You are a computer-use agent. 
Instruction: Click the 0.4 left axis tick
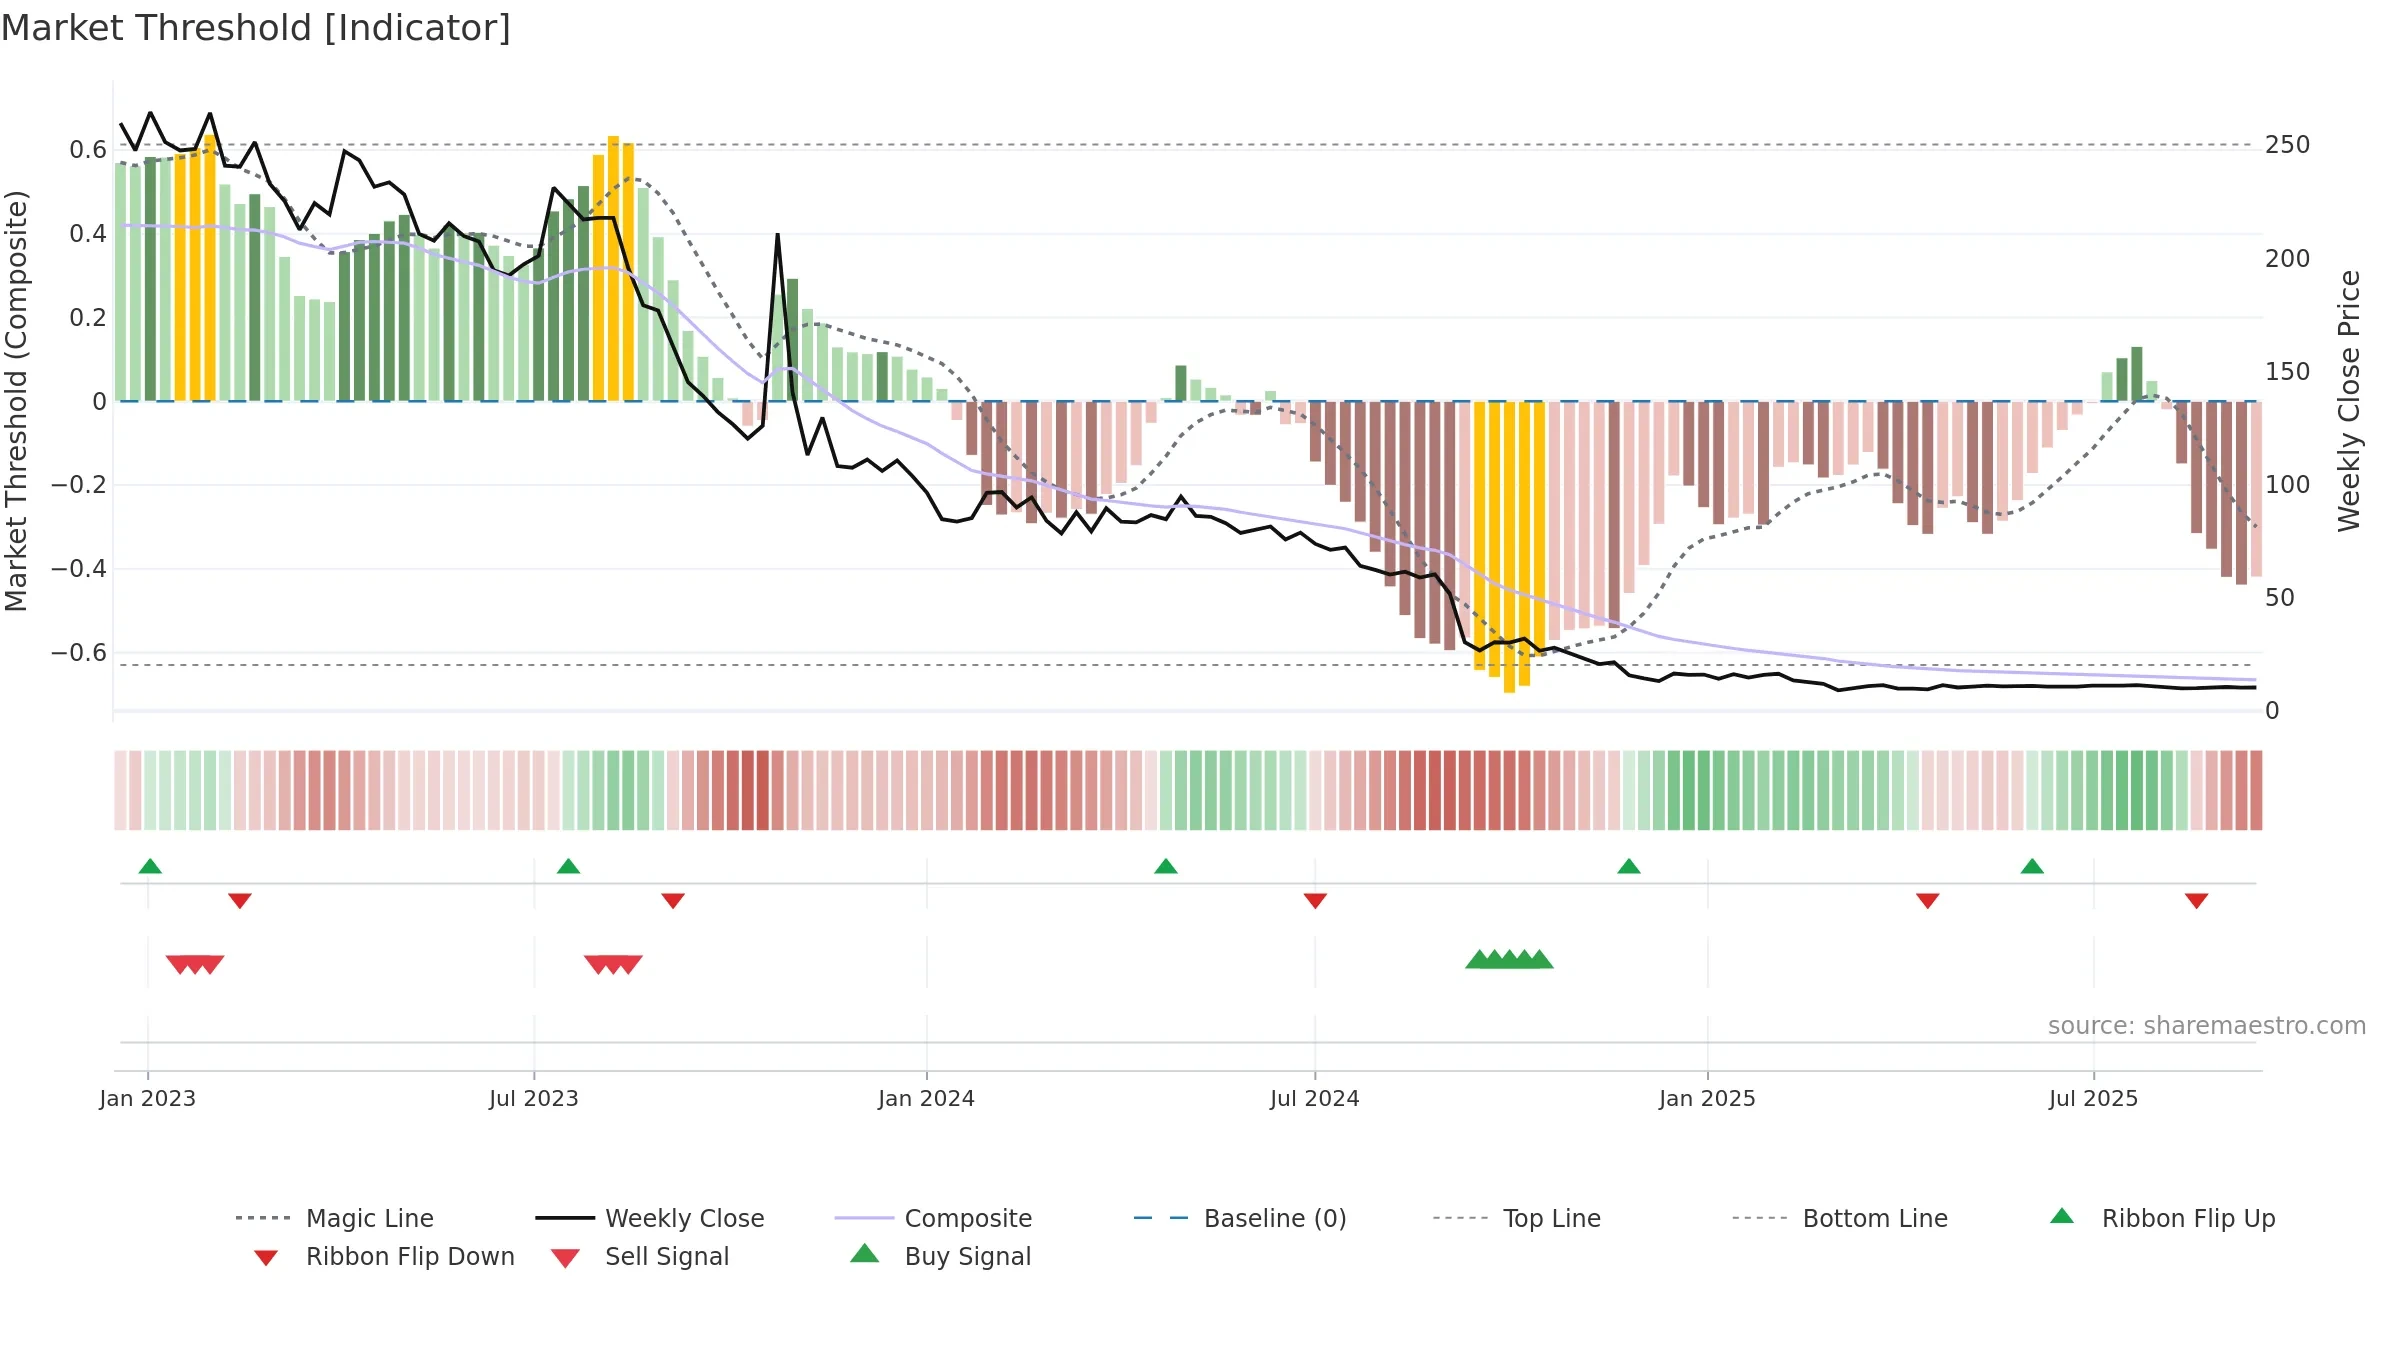(88, 234)
